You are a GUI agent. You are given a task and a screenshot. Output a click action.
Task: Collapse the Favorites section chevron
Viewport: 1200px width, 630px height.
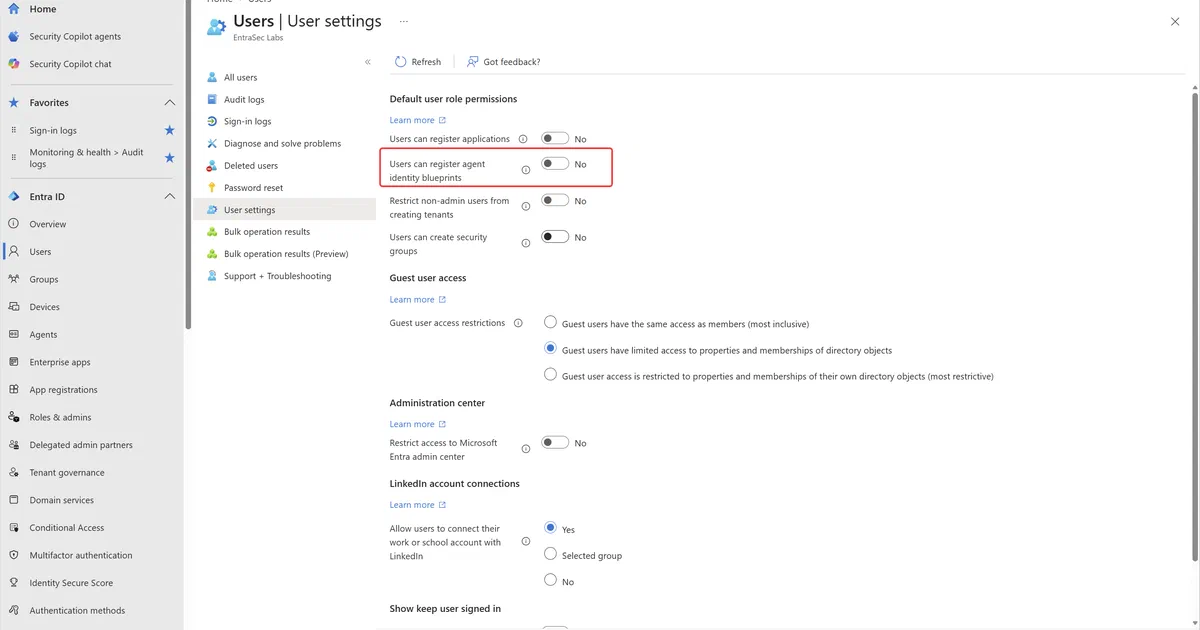pos(169,102)
